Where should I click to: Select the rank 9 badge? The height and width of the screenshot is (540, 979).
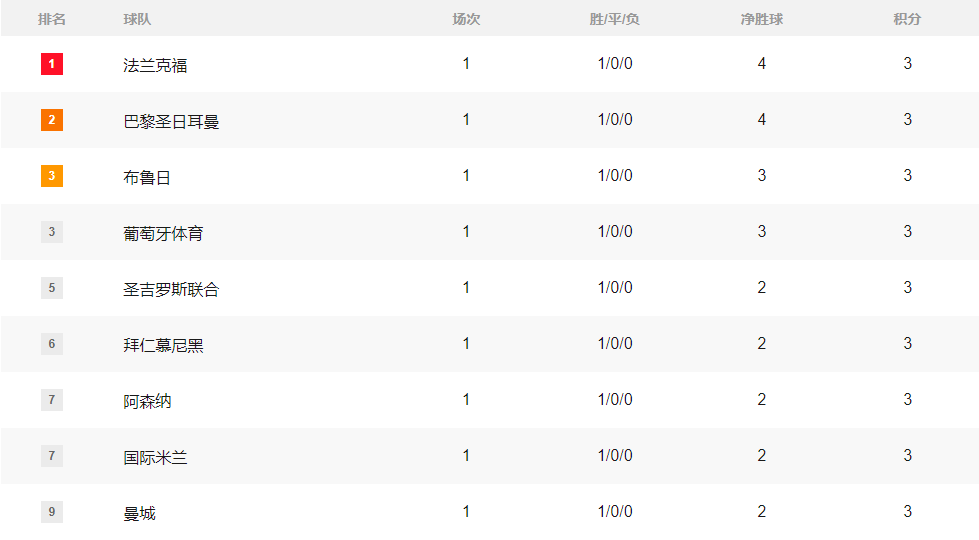coord(52,512)
